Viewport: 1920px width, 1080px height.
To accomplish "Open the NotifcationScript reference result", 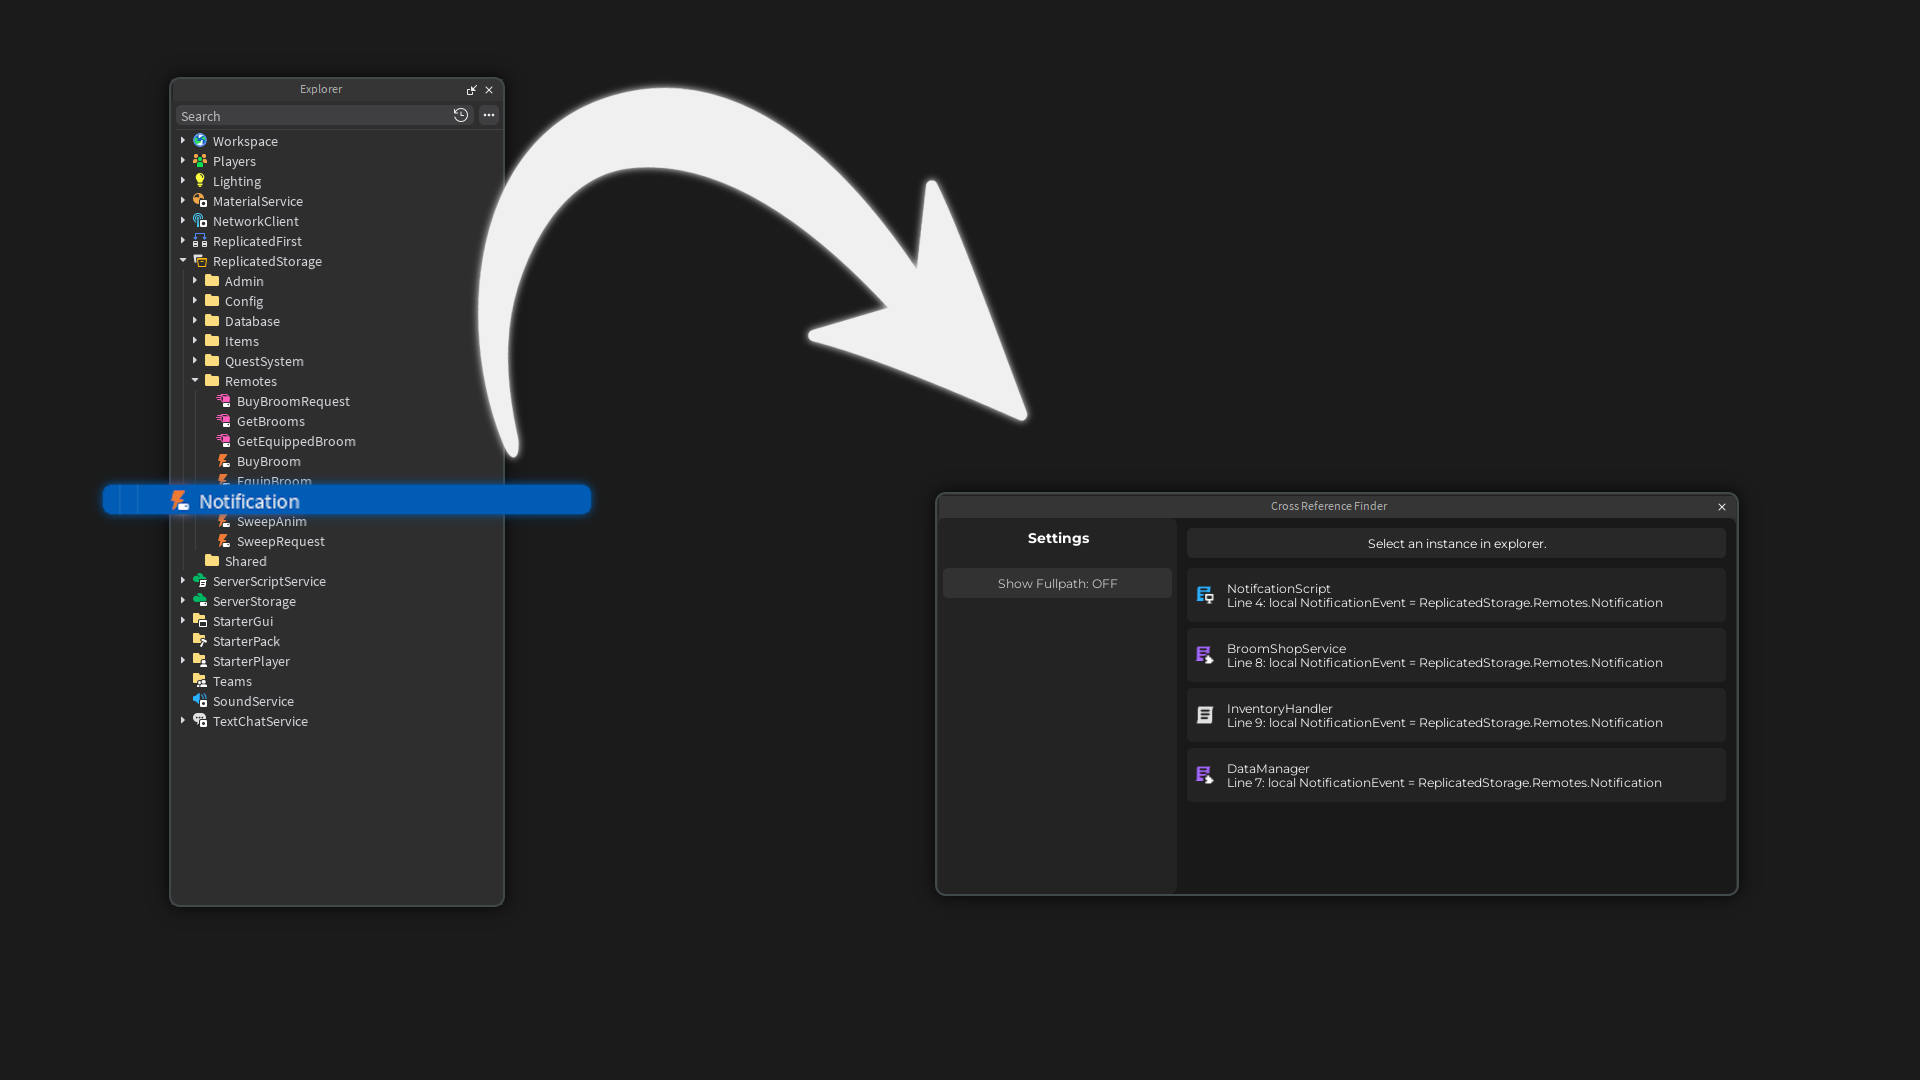I will point(1455,595).
